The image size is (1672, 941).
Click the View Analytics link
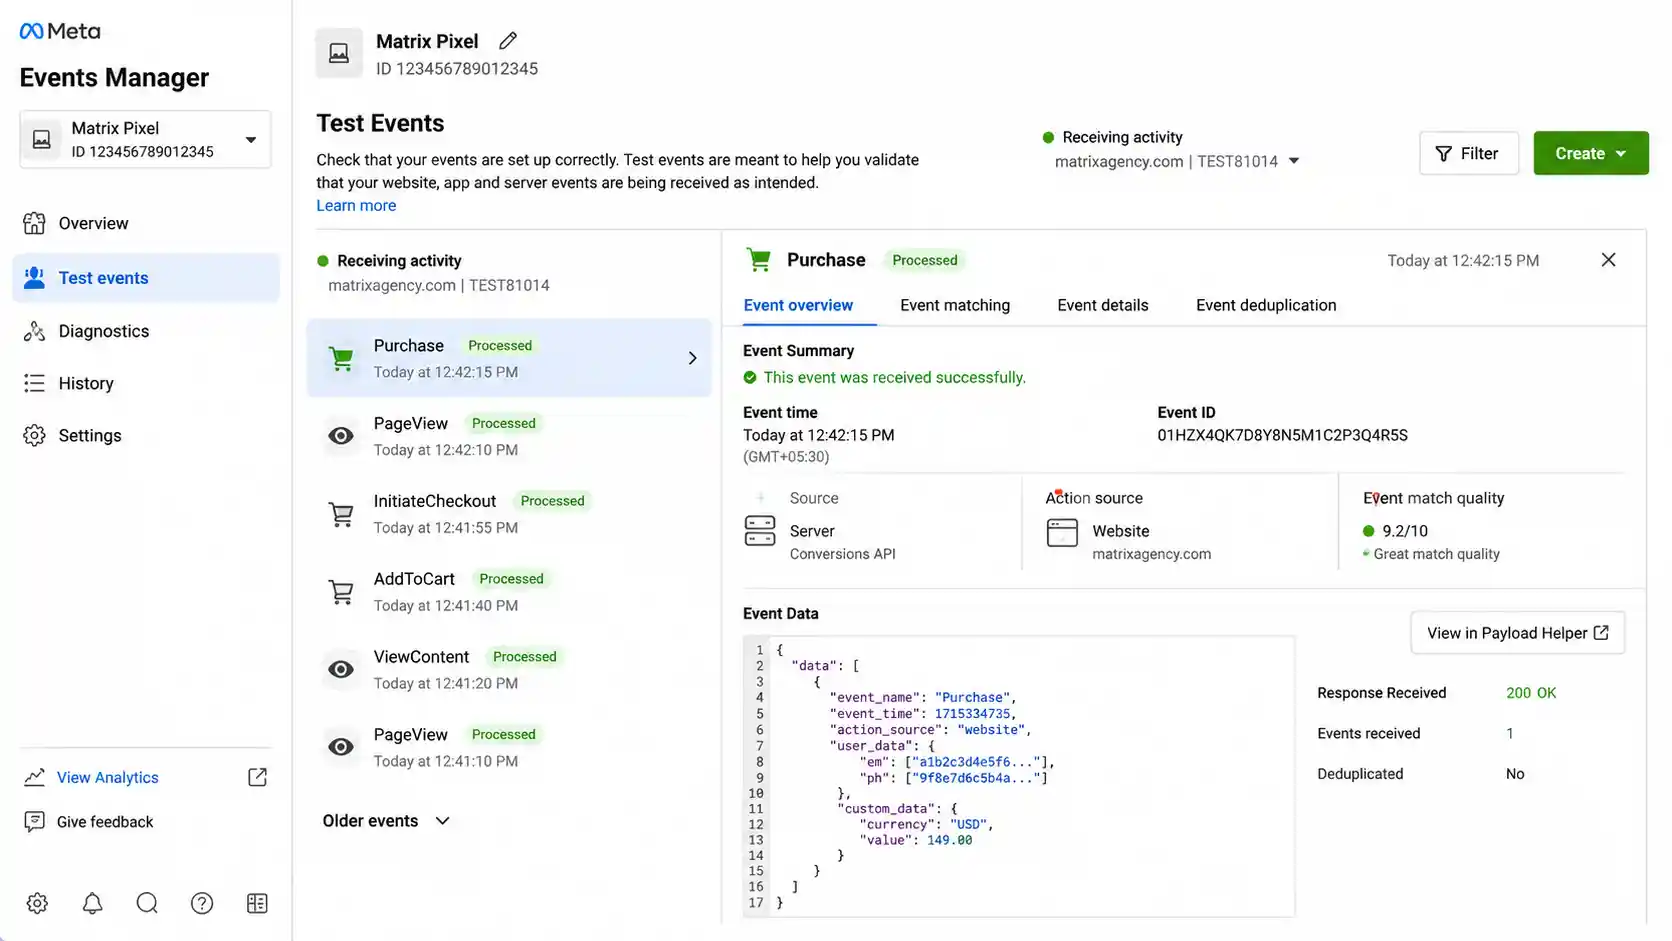(x=107, y=777)
